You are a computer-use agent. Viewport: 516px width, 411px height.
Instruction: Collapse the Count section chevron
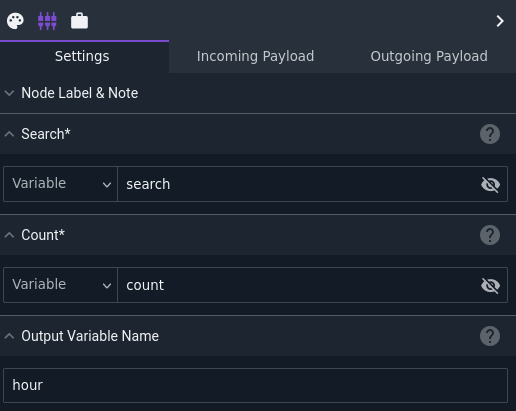(x=9, y=235)
